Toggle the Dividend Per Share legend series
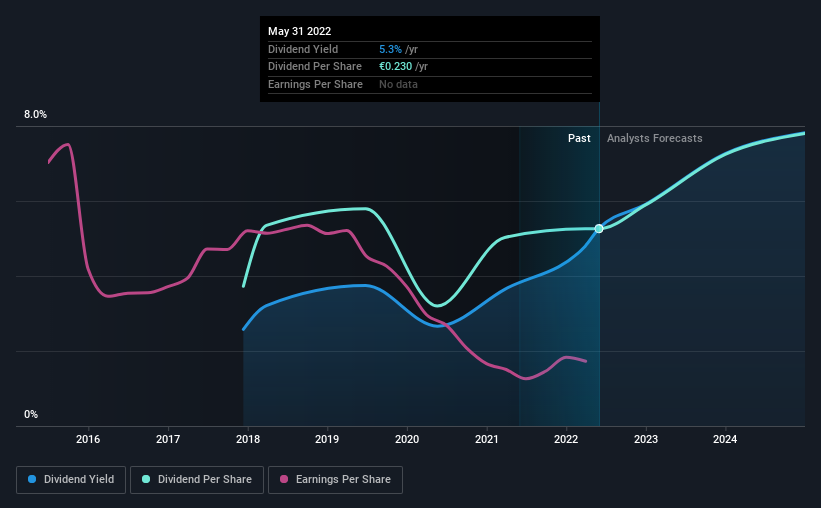Image resolution: width=821 pixels, height=508 pixels. [x=197, y=479]
